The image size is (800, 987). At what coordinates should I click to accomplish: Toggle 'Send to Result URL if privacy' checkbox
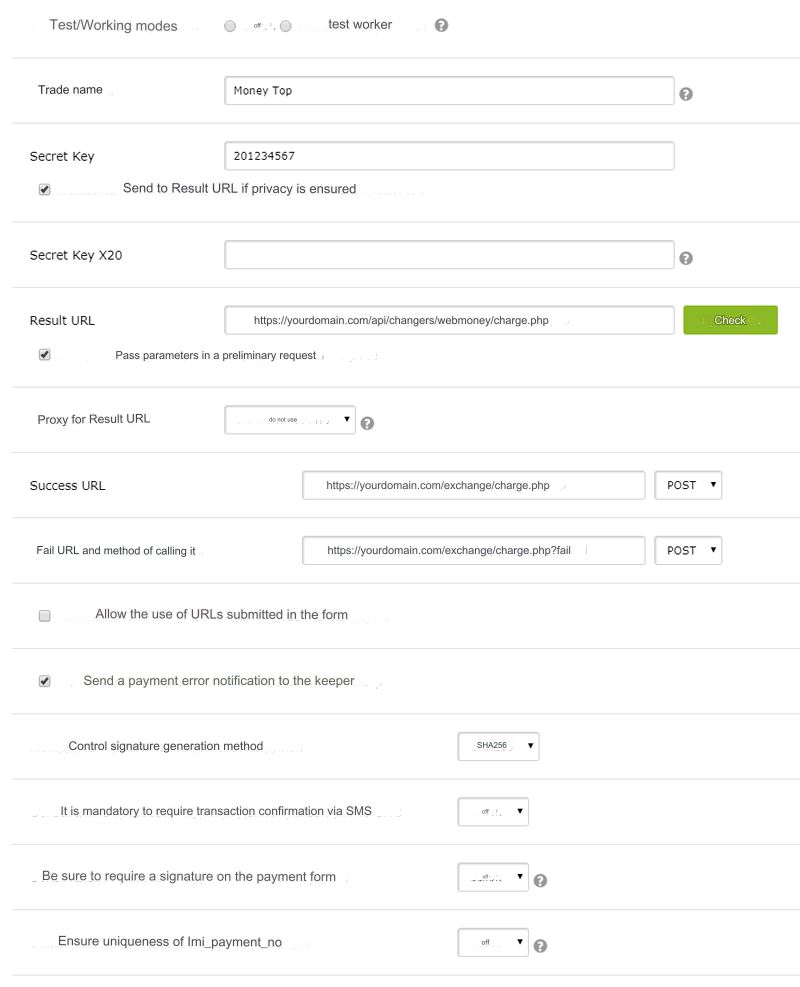(x=44, y=189)
